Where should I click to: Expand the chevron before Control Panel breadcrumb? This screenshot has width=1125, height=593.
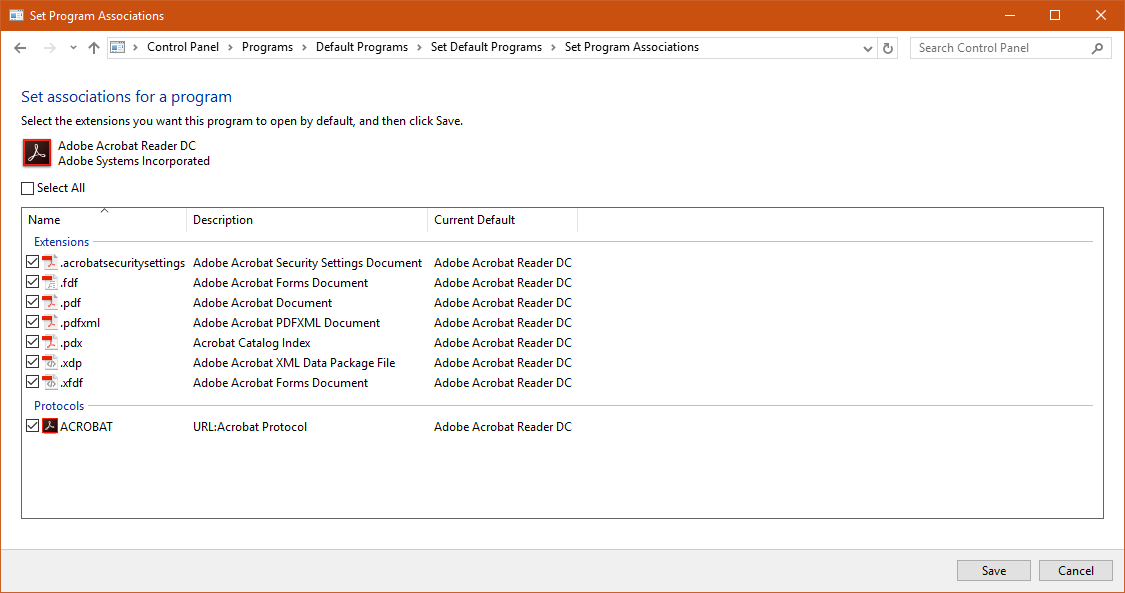click(136, 47)
